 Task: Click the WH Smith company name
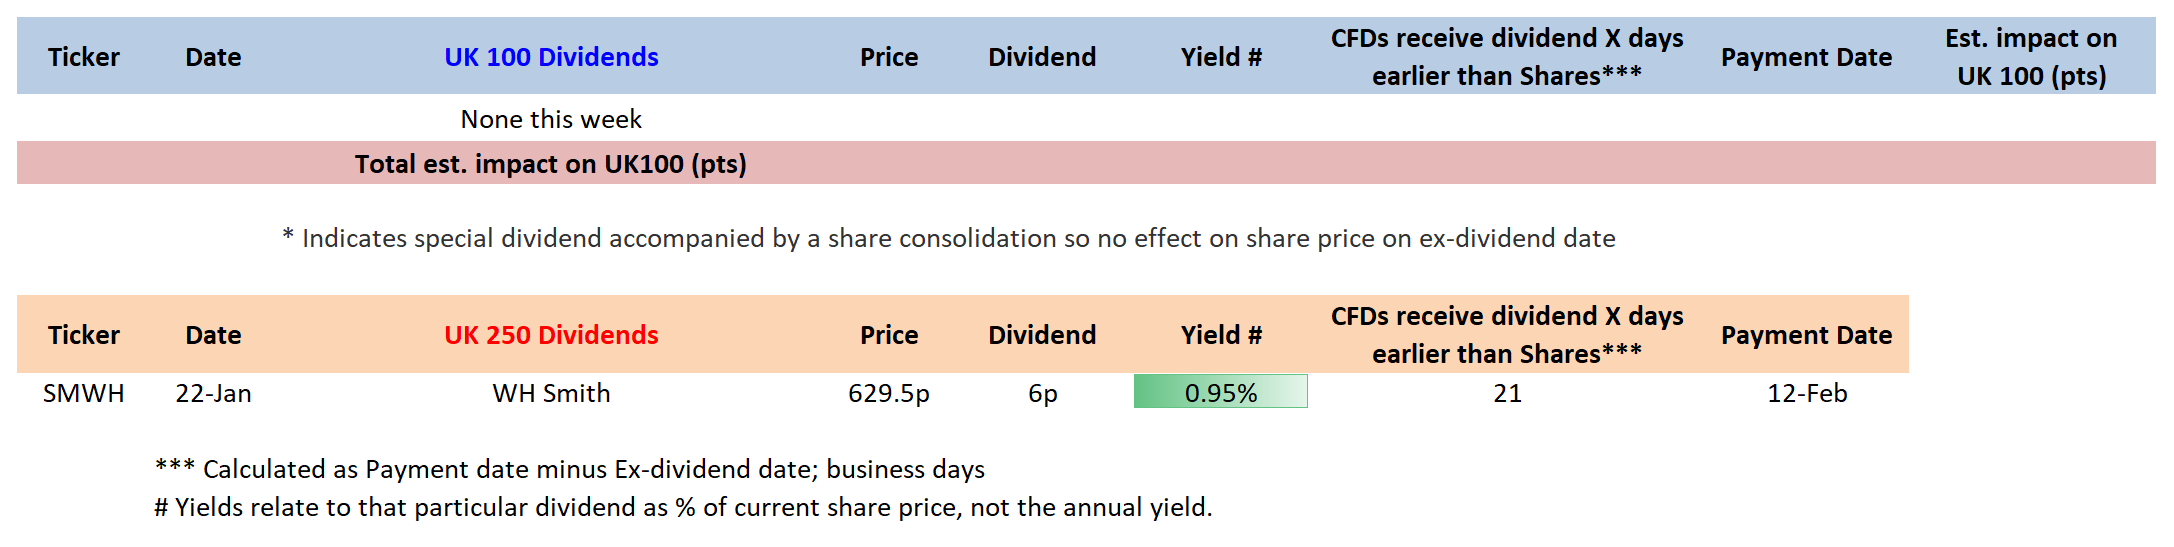pos(551,393)
